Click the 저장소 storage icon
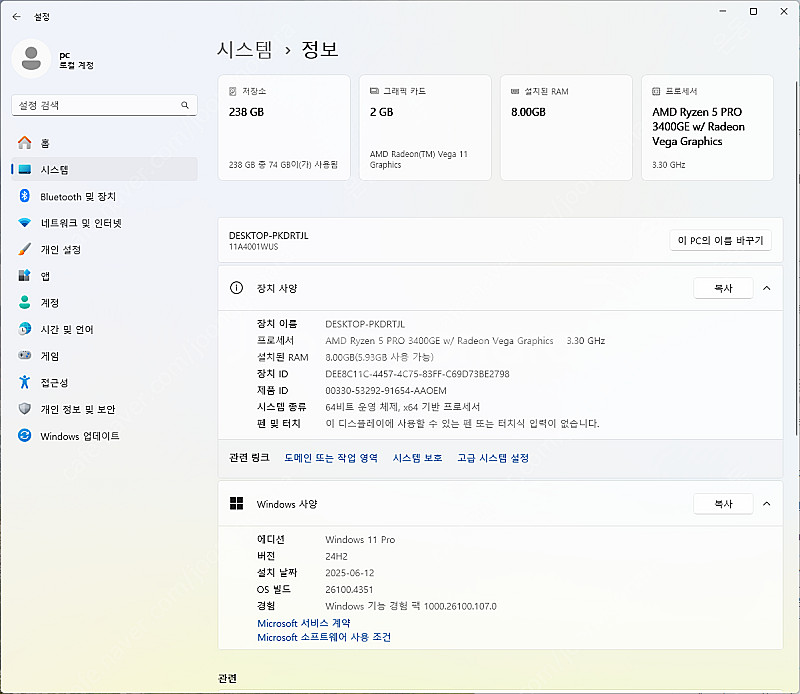 (233, 91)
